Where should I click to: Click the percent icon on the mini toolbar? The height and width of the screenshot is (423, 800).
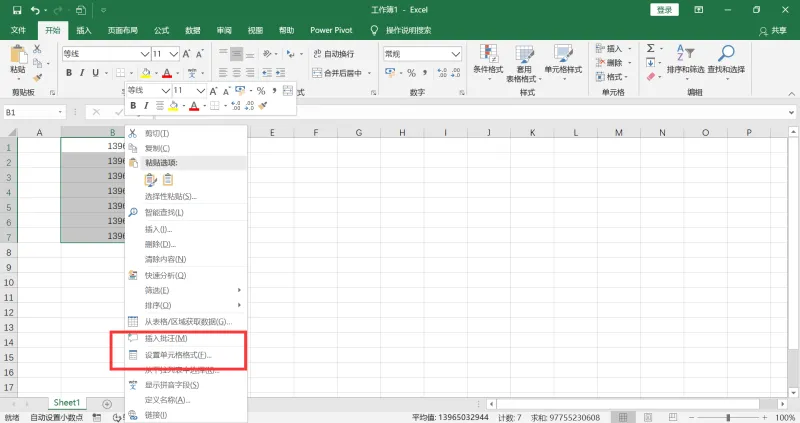pyautogui.click(x=261, y=90)
